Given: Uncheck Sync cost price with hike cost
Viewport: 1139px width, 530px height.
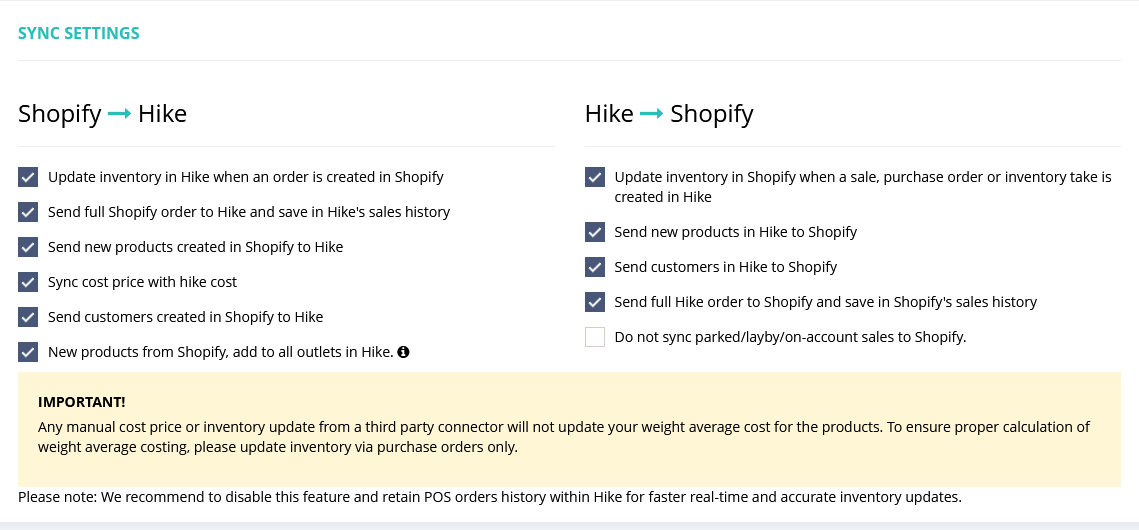Looking at the screenshot, I should (28, 282).
